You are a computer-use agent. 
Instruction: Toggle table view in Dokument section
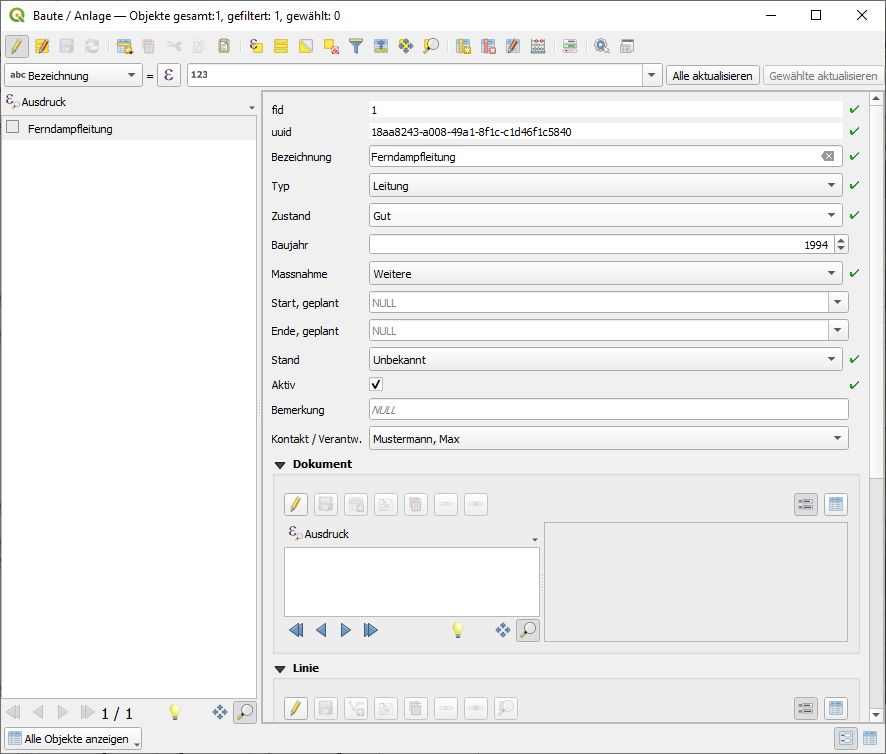point(836,505)
